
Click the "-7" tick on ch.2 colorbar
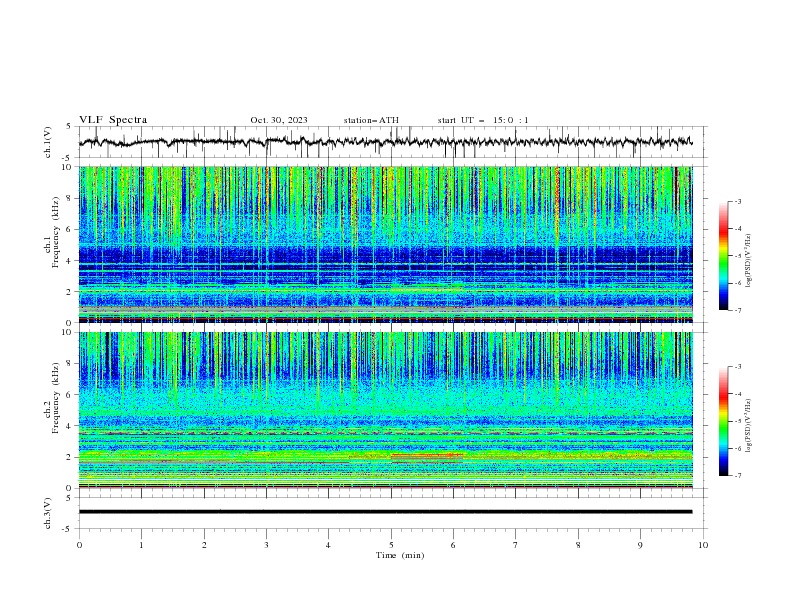click(x=737, y=476)
